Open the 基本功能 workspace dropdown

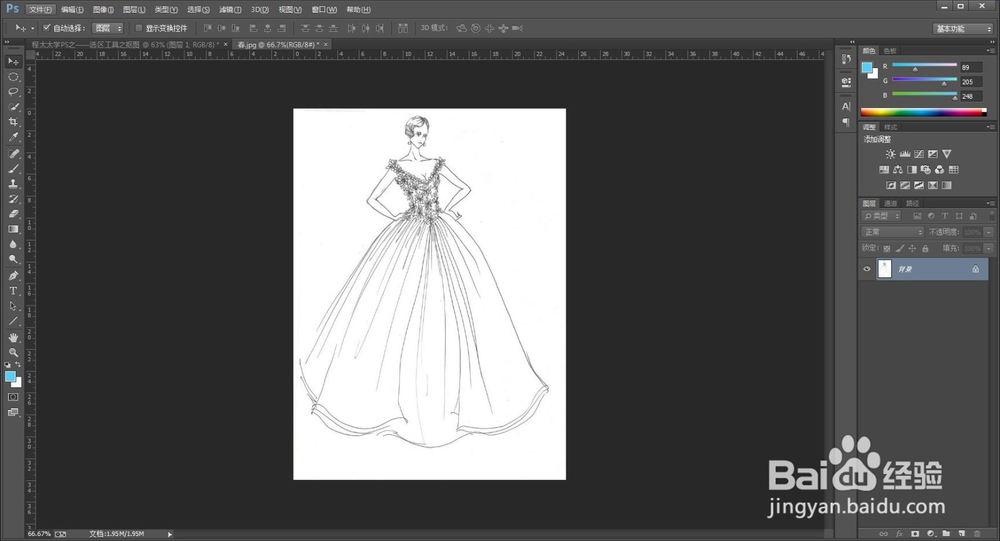coord(963,29)
